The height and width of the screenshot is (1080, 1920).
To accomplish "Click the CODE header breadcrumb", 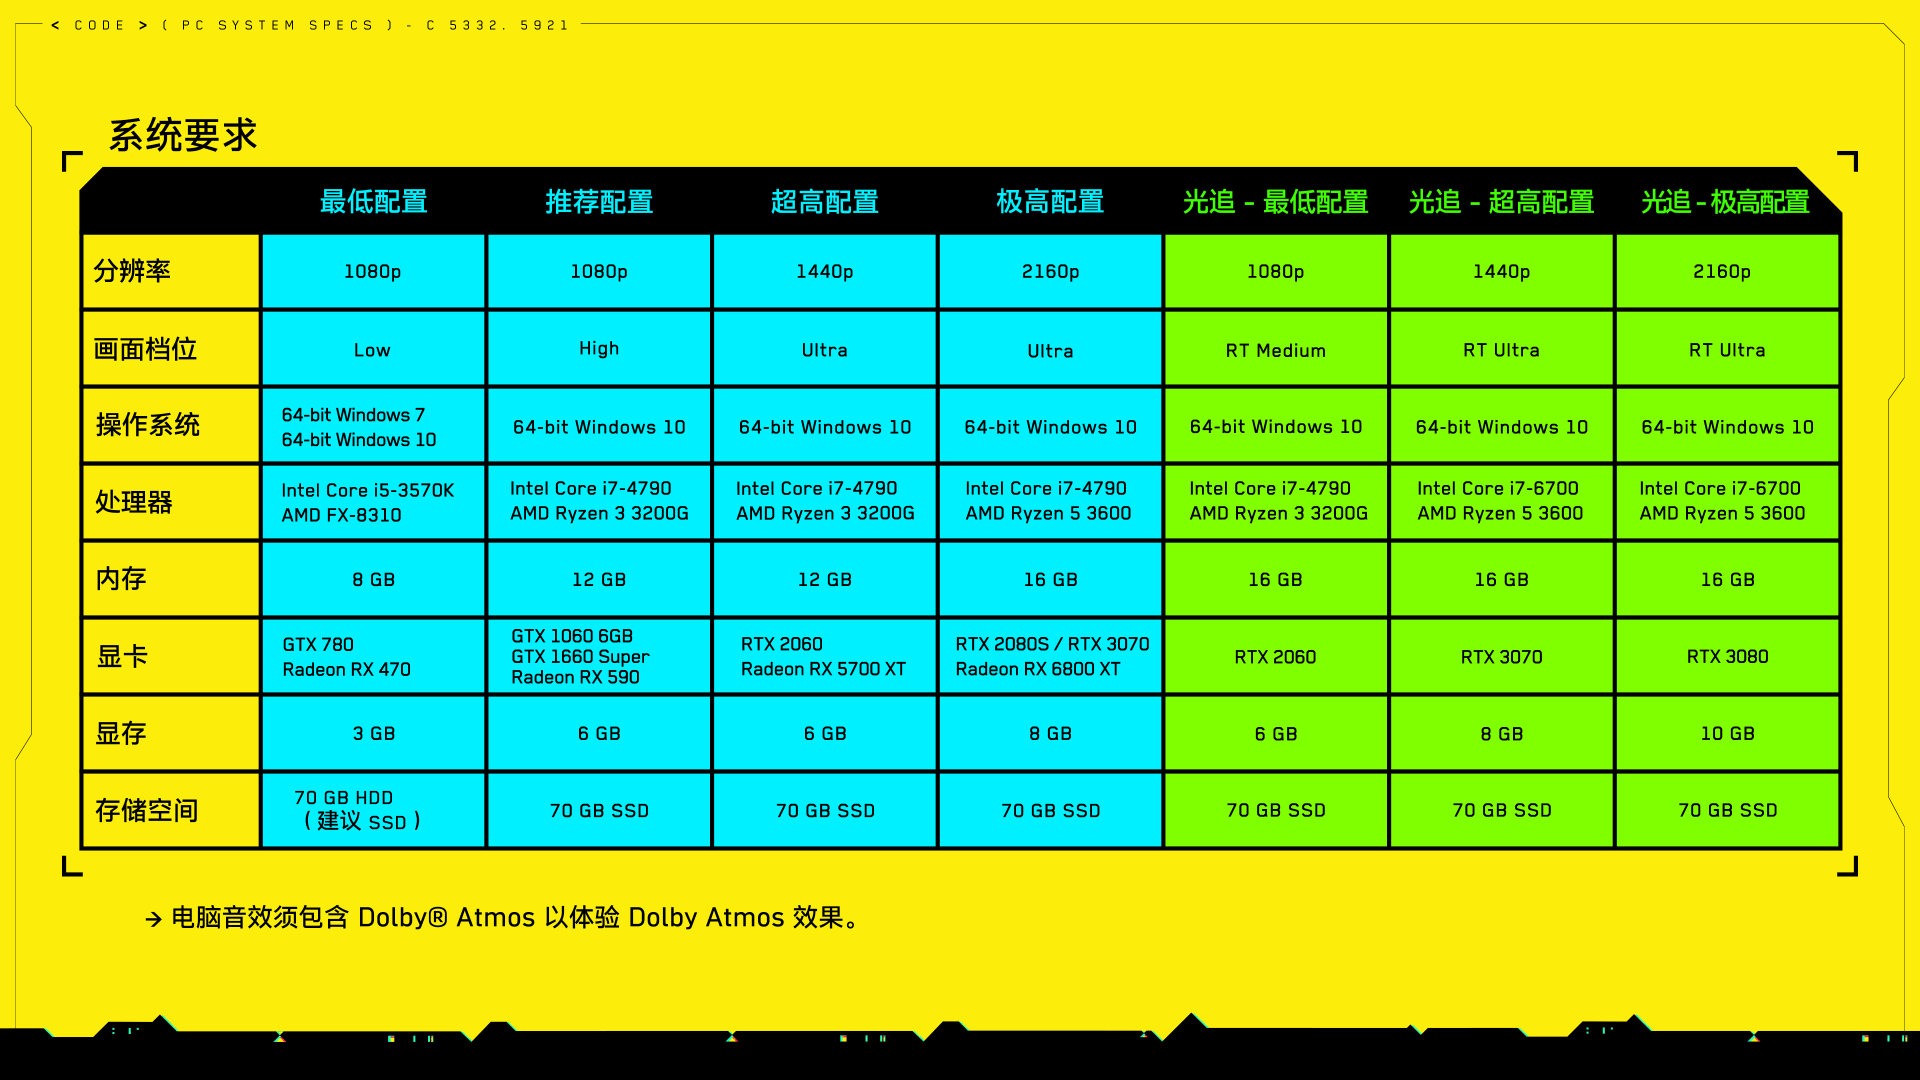I will coord(99,16).
